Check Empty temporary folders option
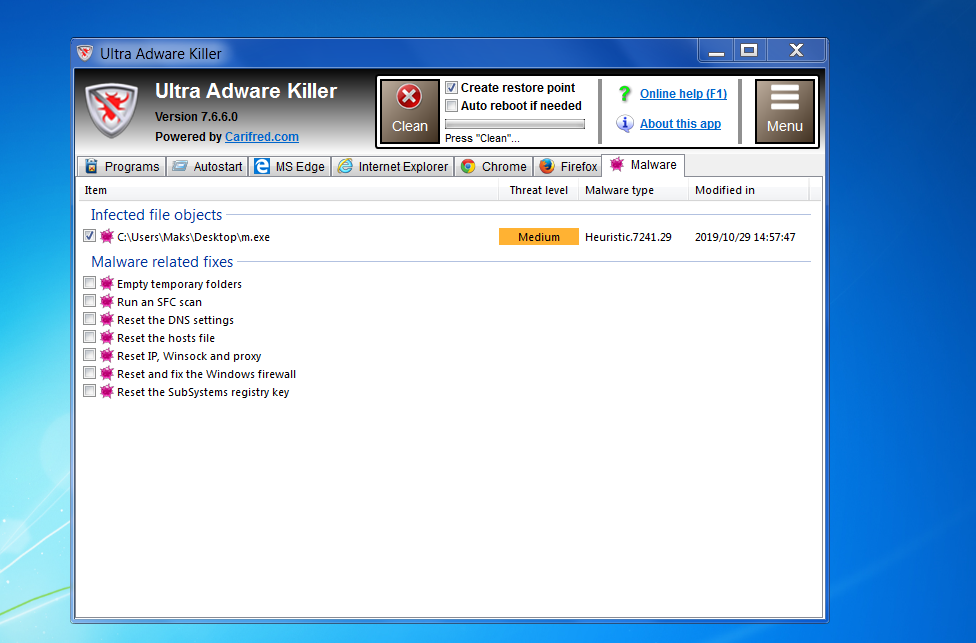This screenshot has height=643, width=976. [x=89, y=283]
